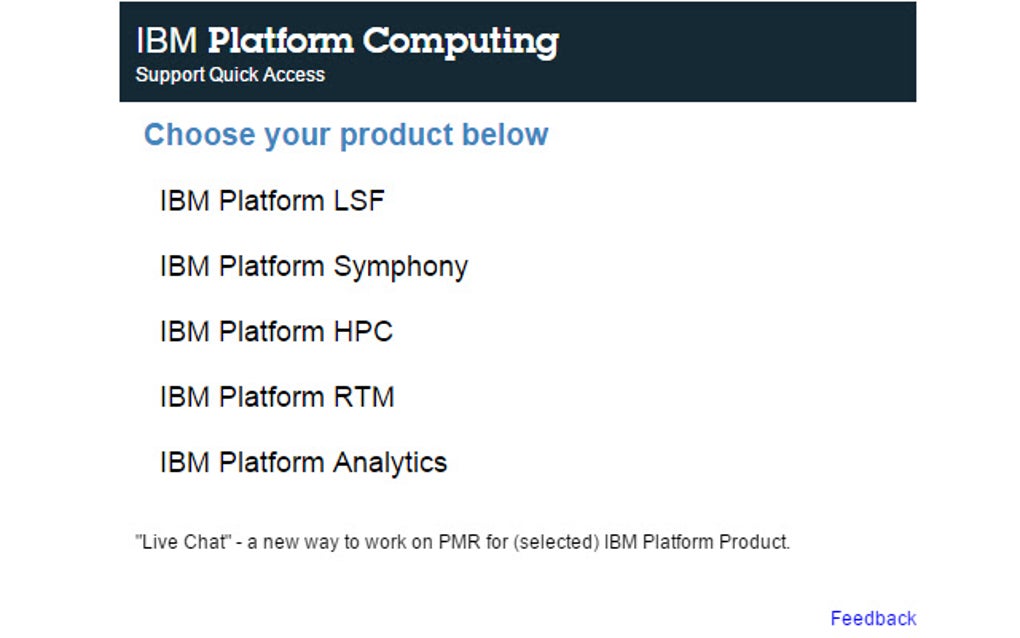Image resolution: width=1020 pixels, height=638 pixels.
Task: Click the word 'RTM' in product list
Action: (364, 397)
